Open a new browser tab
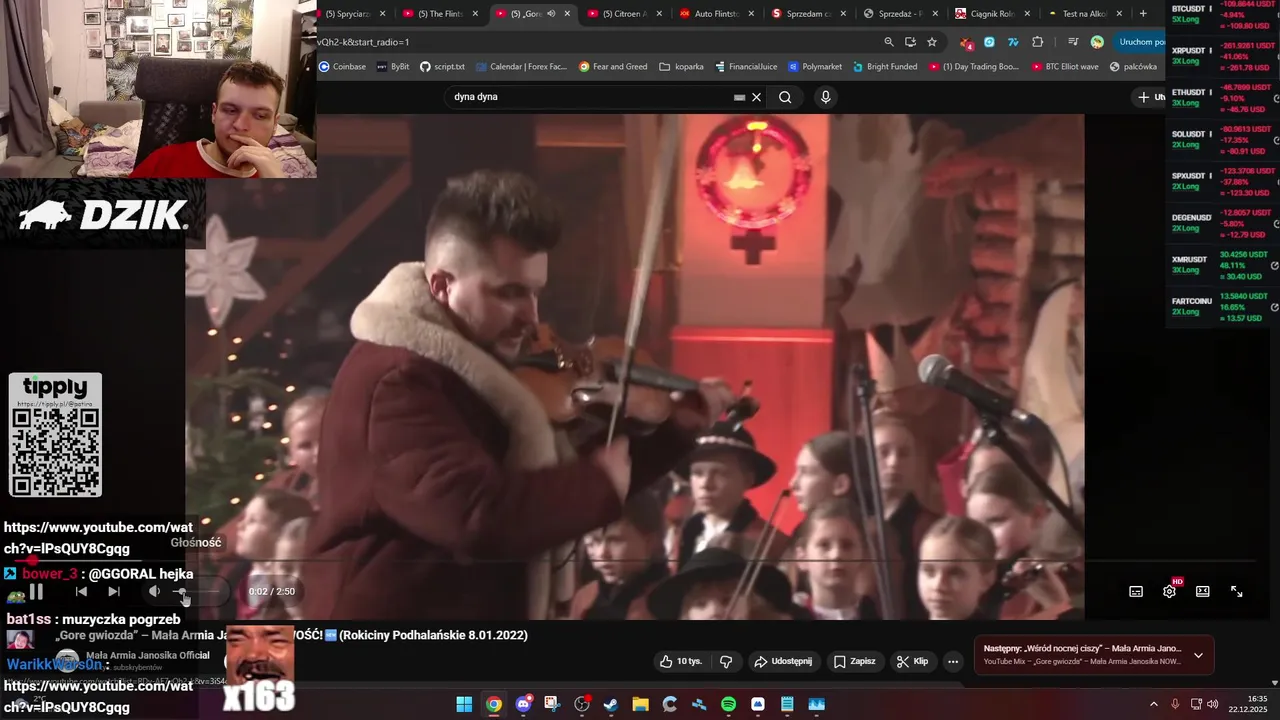Viewport: 1280px width, 720px height. click(x=1143, y=14)
